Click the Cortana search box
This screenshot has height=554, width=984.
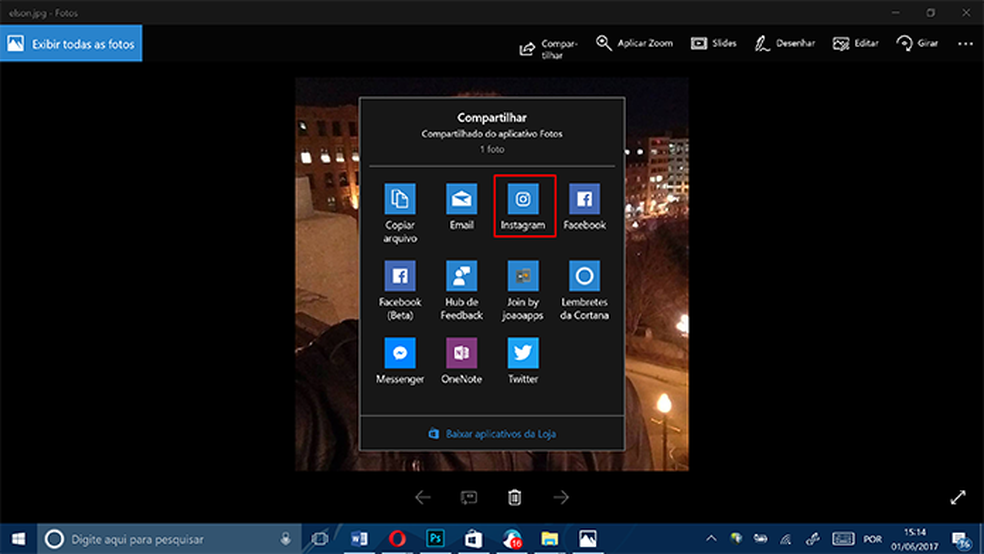pyautogui.click(x=169, y=539)
